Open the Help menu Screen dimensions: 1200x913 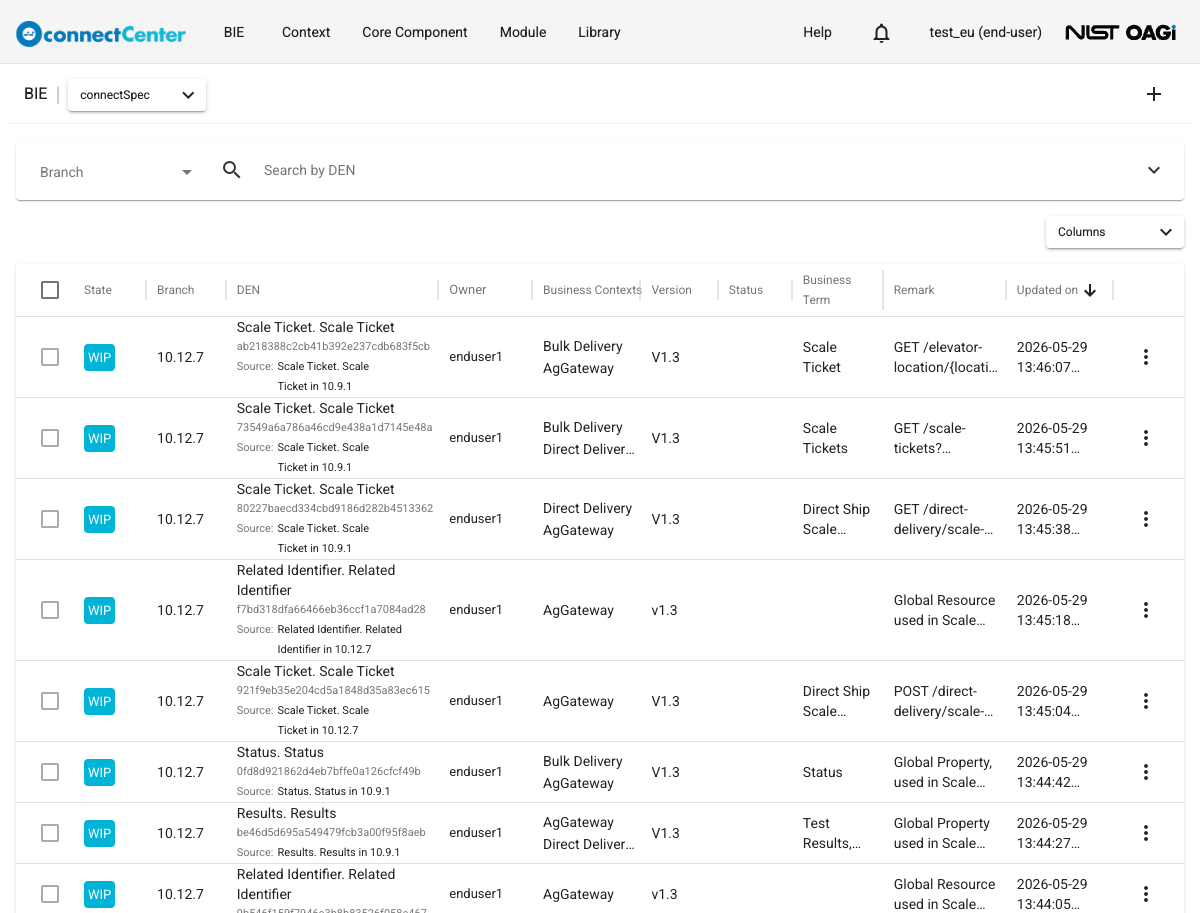817,32
